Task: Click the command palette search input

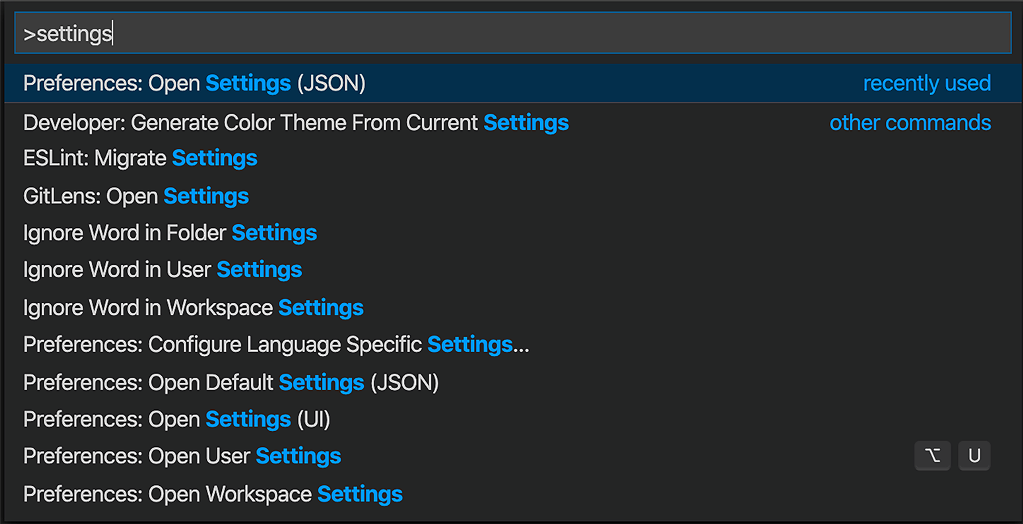Action: pyautogui.click(x=512, y=33)
